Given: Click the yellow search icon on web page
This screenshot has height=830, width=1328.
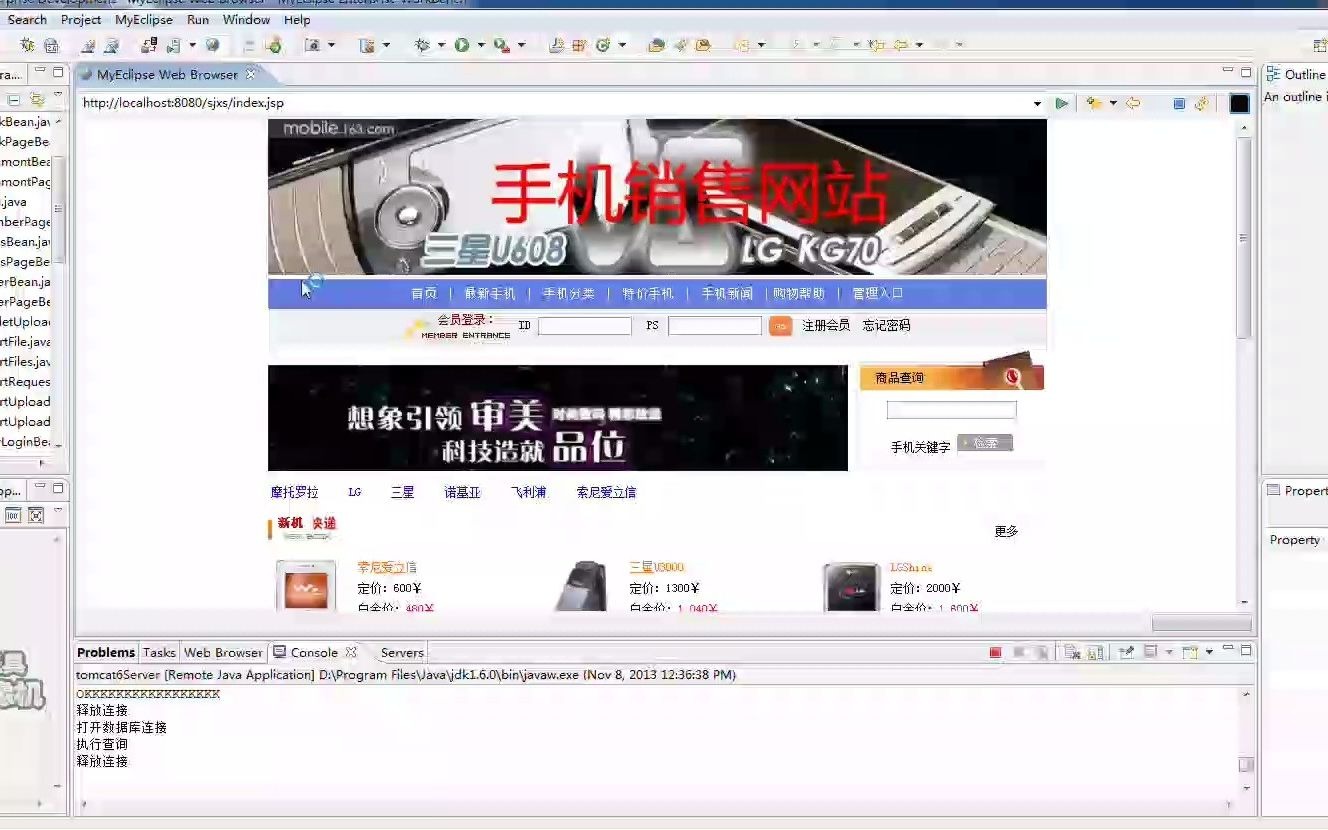Looking at the screenshot, I should (1013, 377).
